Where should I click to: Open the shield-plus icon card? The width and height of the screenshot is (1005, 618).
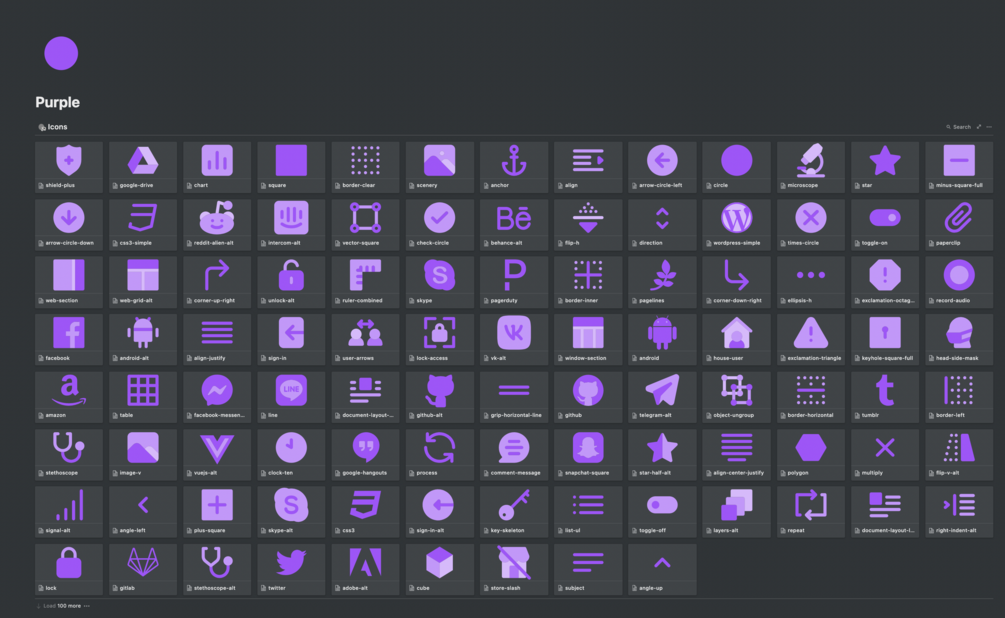[69, 167]
